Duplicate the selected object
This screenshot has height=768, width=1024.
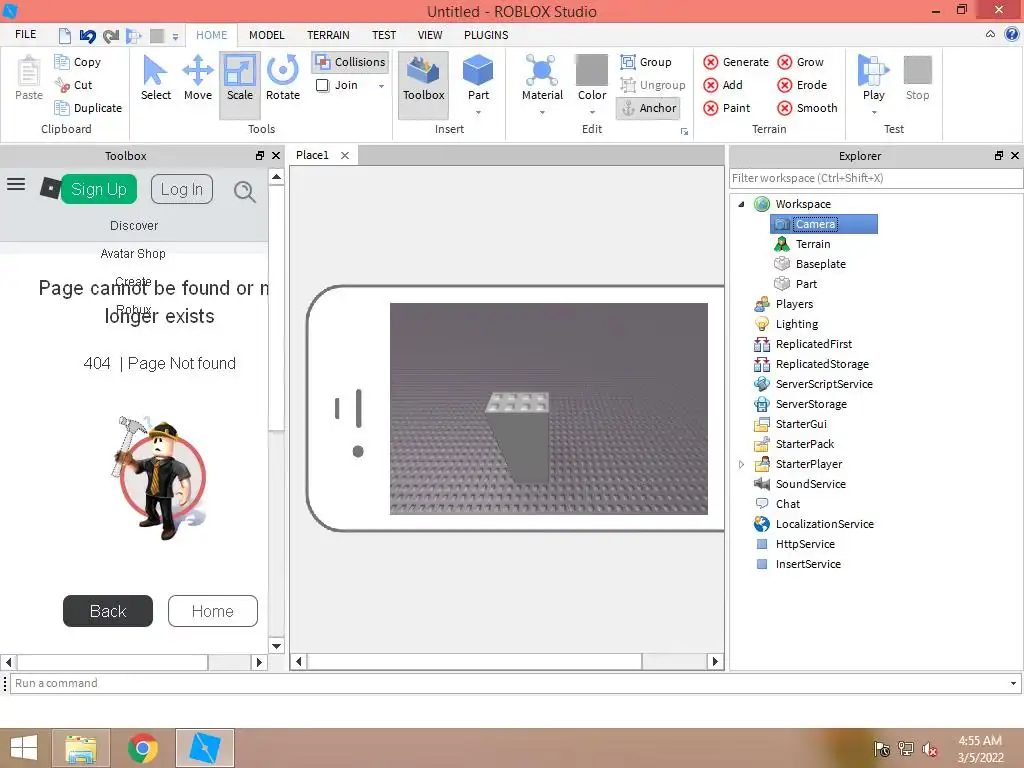coord(88,108)
